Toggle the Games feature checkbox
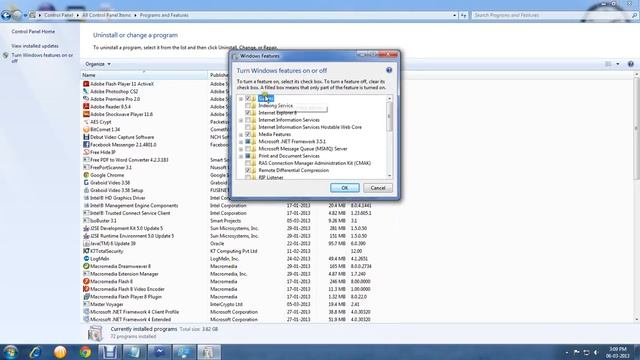Screen dimensions: 640x360 click(248, 98)
